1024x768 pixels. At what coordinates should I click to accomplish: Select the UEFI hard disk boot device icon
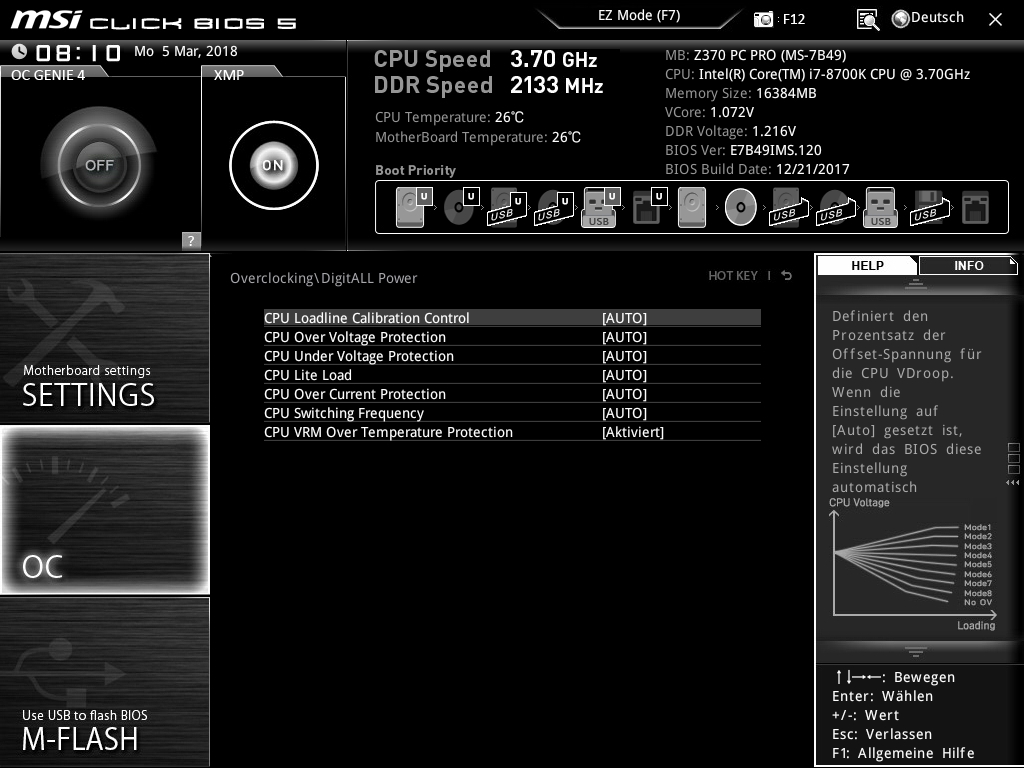[x=414, y=207]
